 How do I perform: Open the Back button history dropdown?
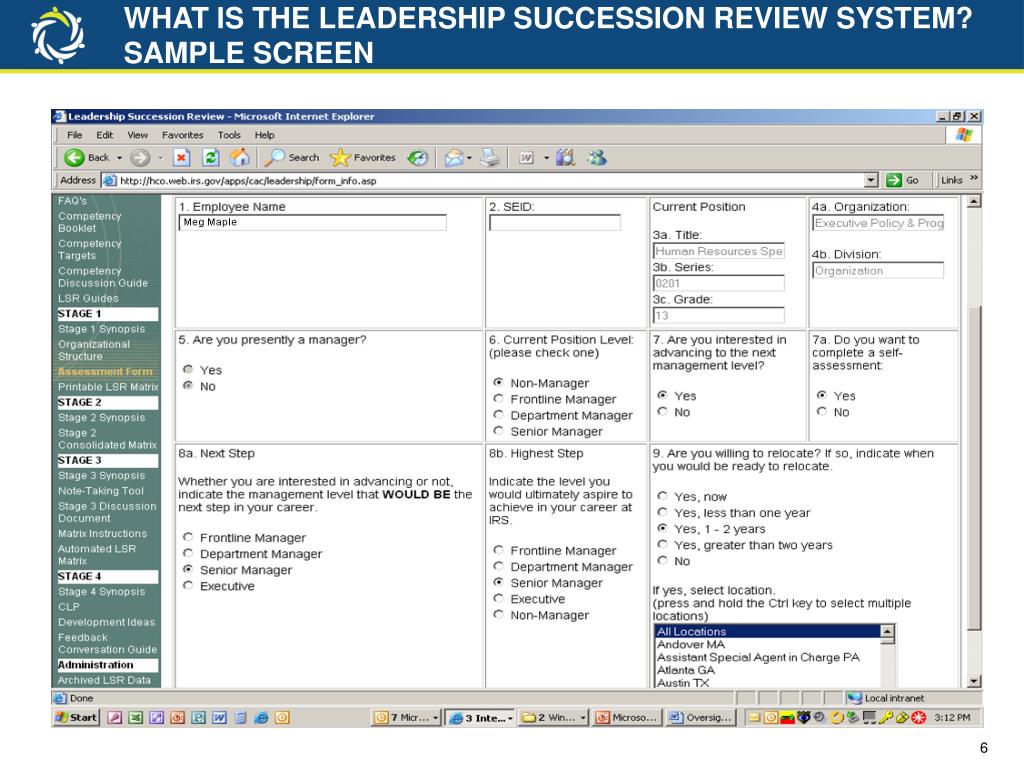click(120, 158)
